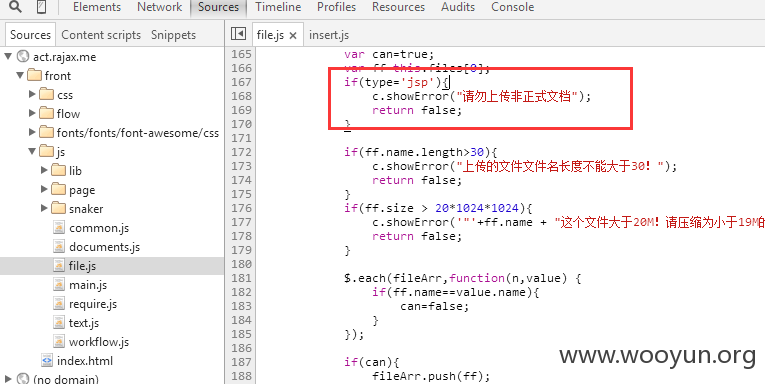
Task: Switch to the Snippets sub-tab
Action: (173, 35)
